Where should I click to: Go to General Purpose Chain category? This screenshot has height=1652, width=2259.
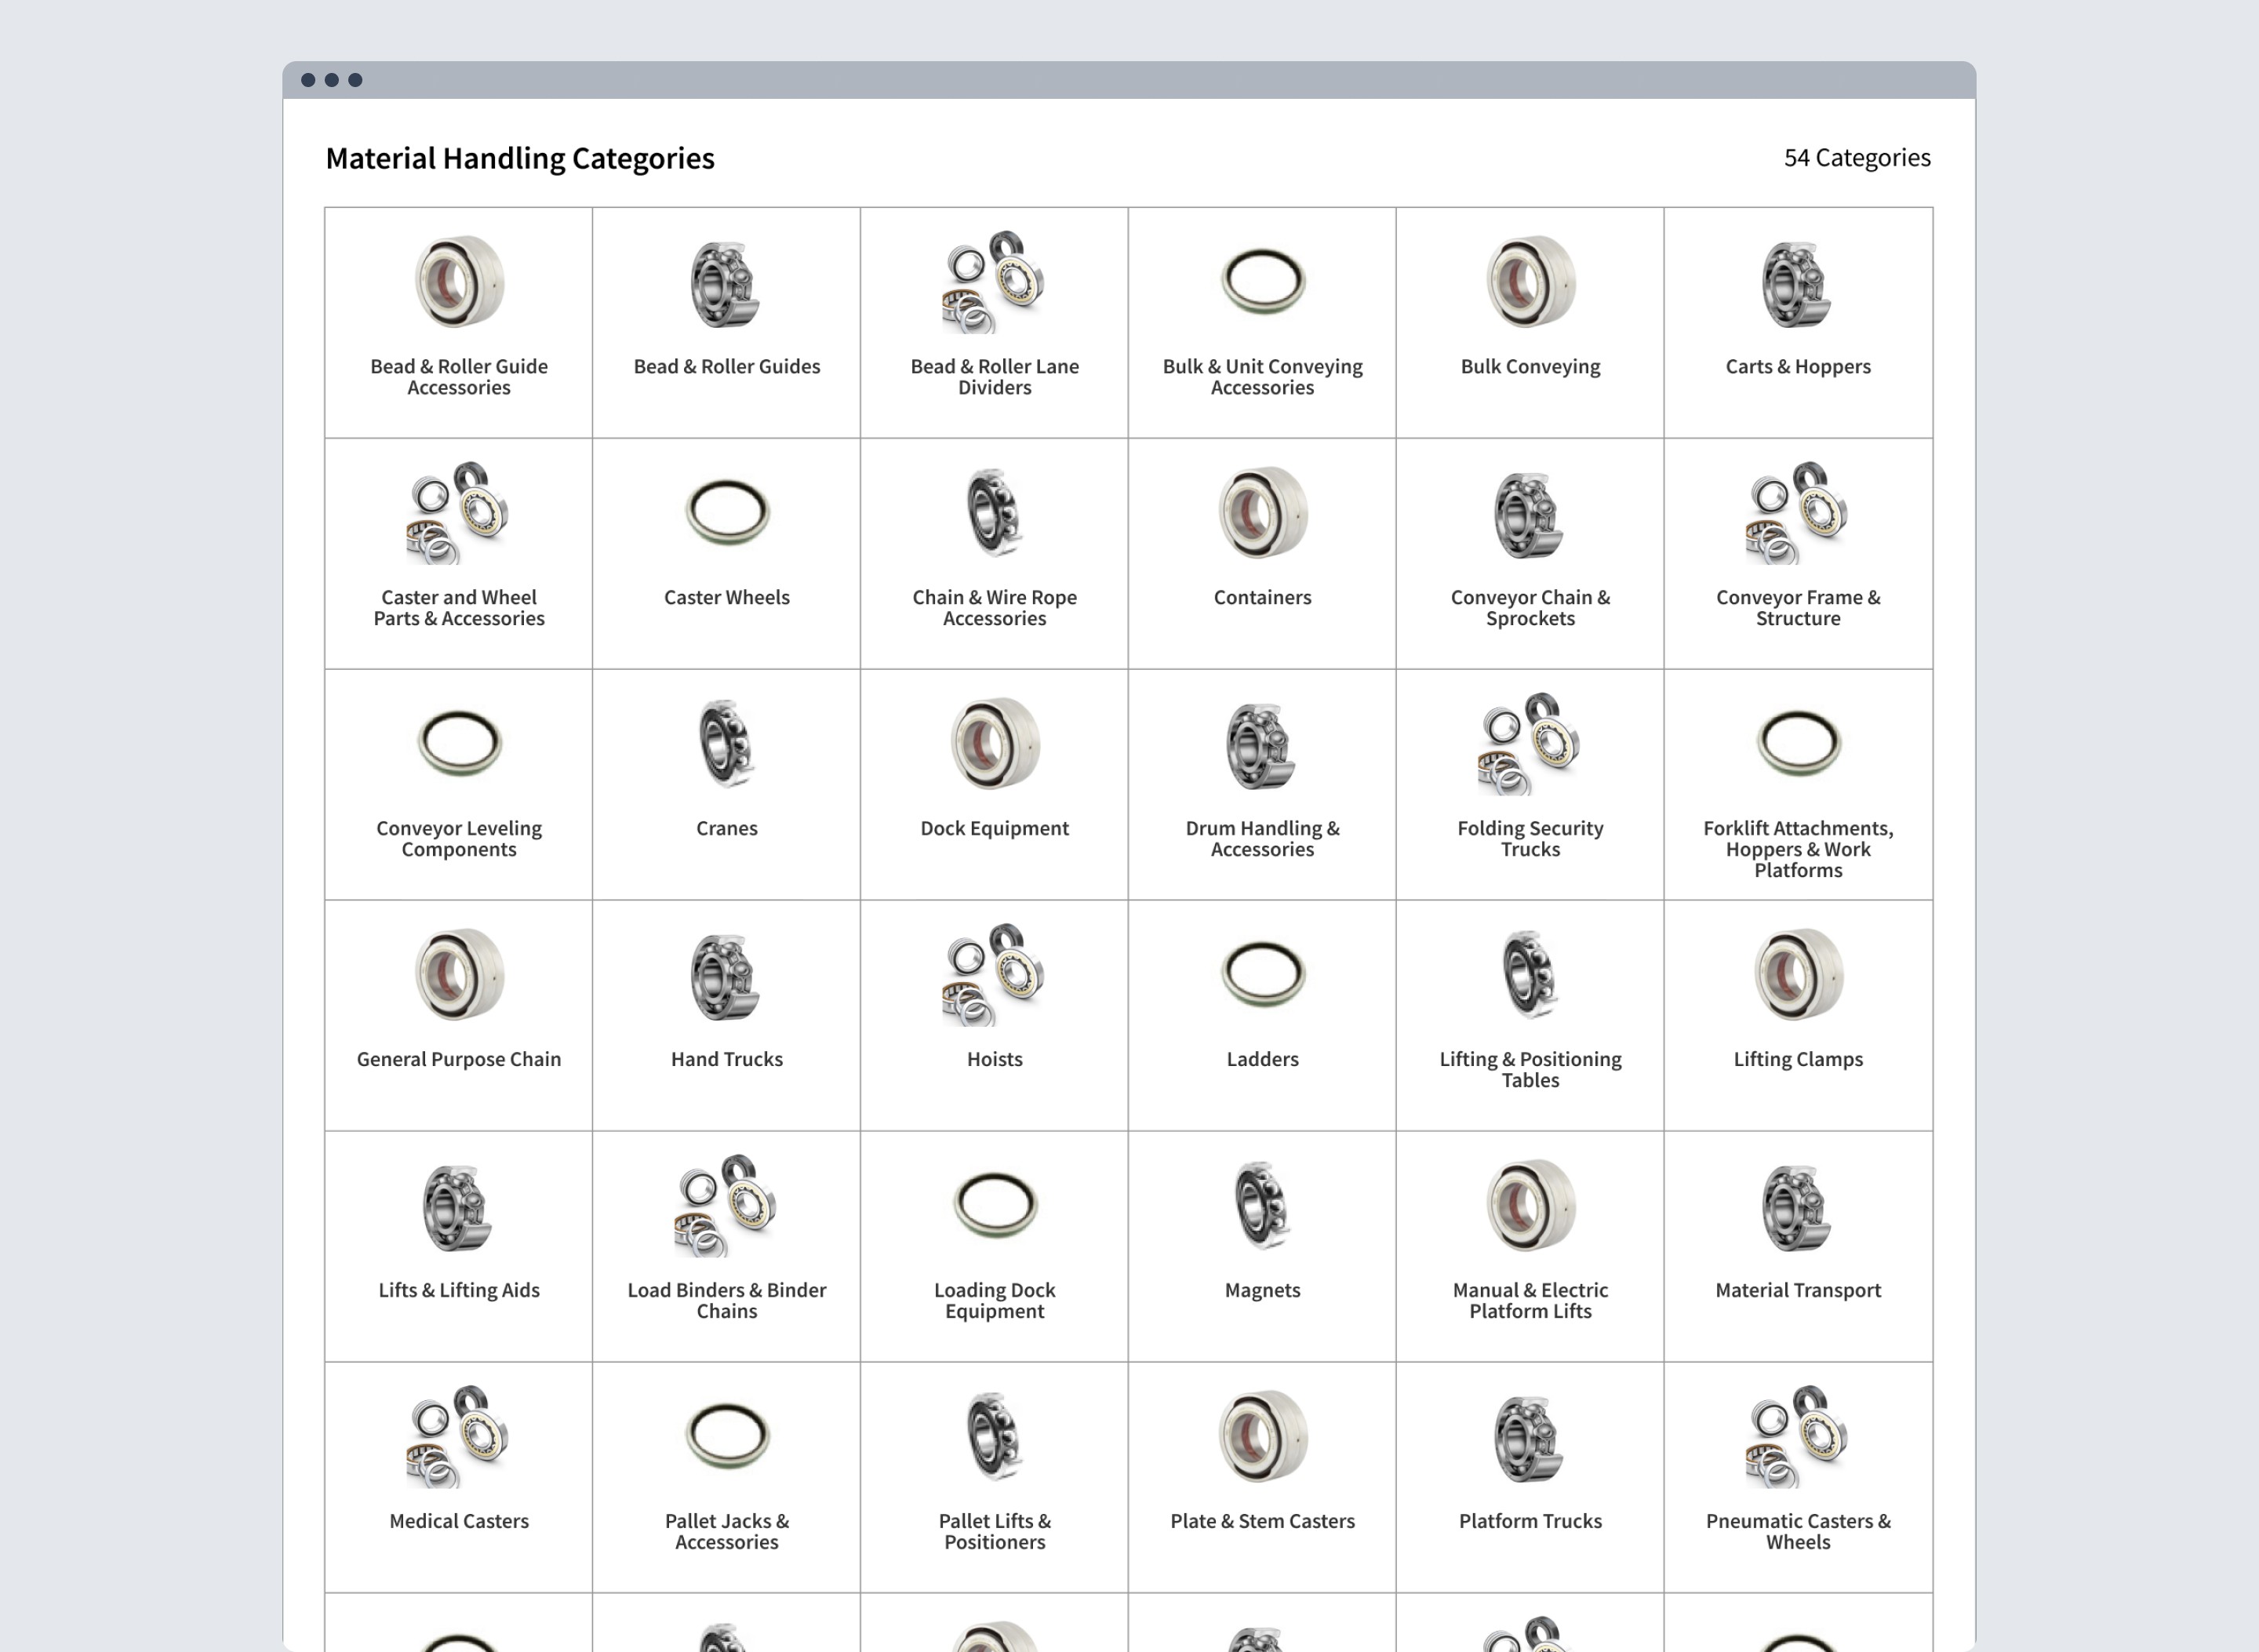[x=458, y=1060]
